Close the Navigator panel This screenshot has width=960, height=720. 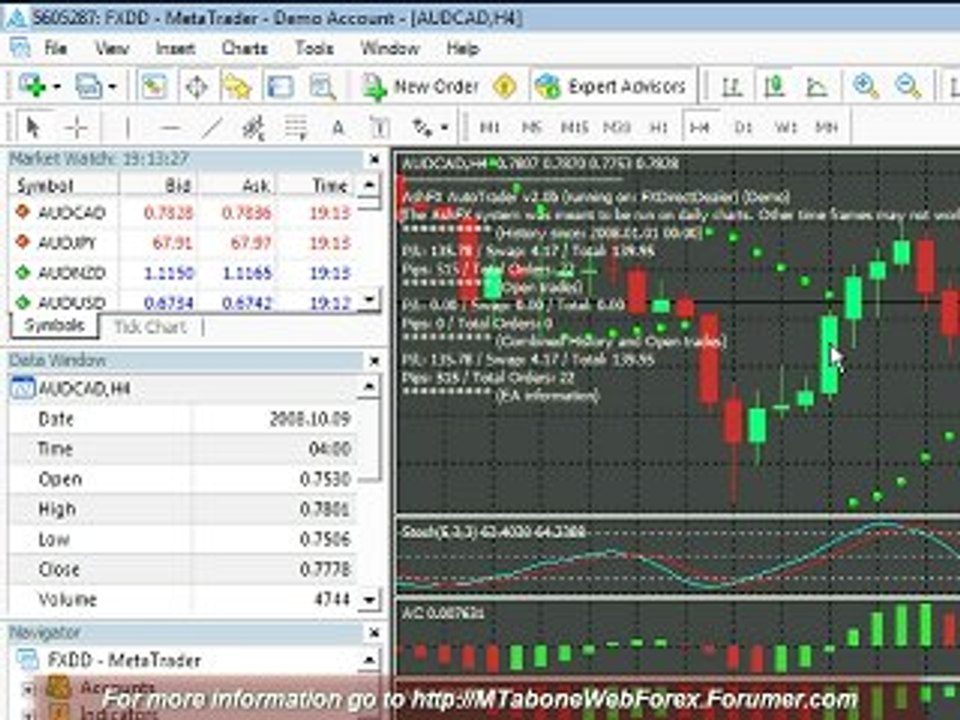coord(375,632)
